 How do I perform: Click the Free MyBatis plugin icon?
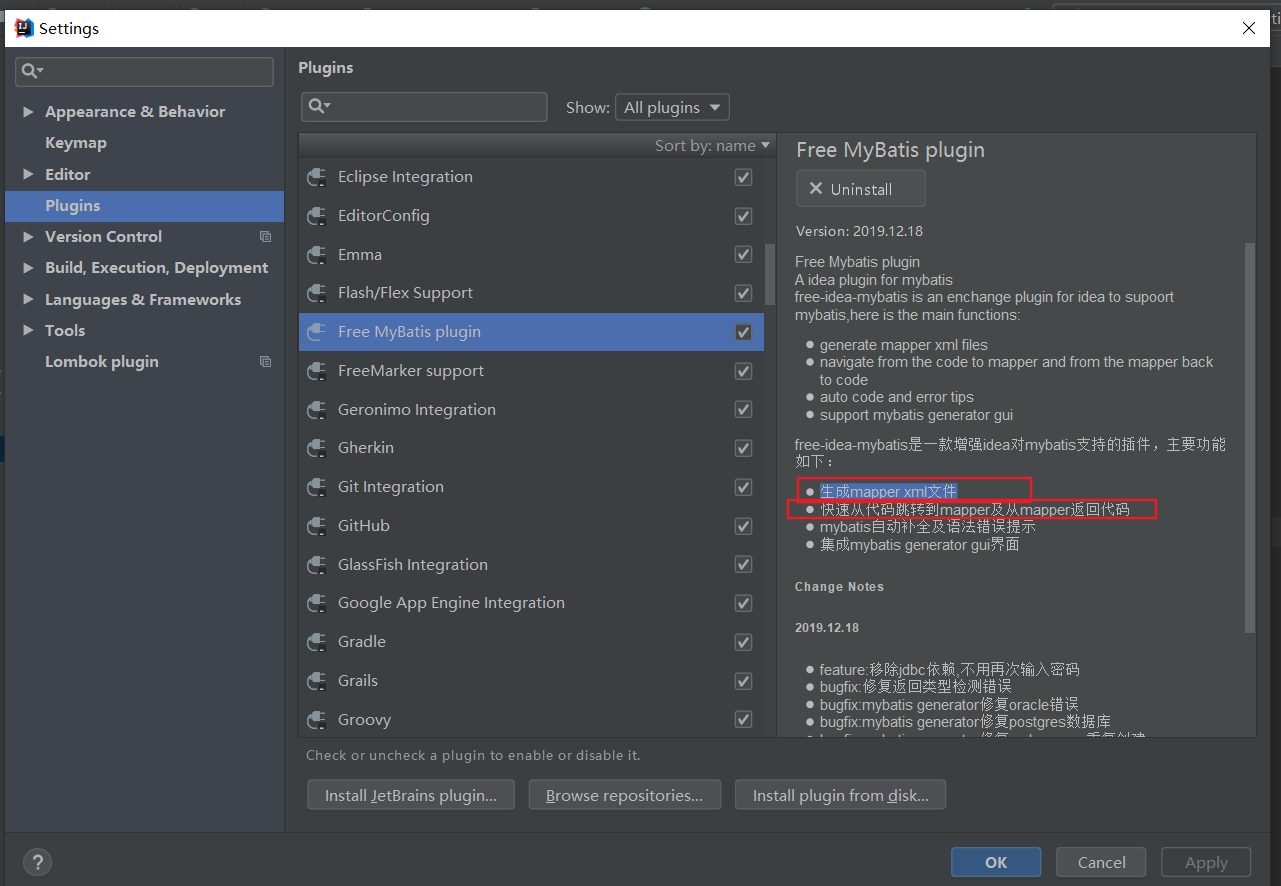(317, 332)
